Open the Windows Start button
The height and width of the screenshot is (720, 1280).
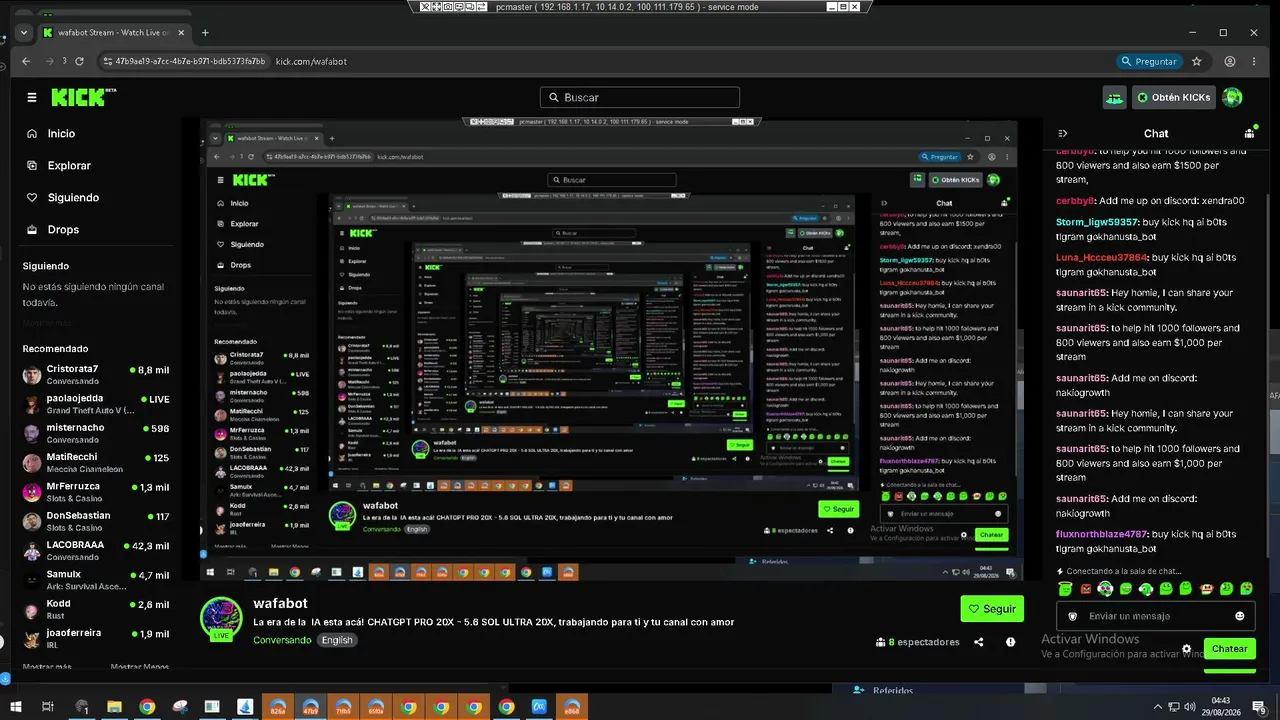15,707
